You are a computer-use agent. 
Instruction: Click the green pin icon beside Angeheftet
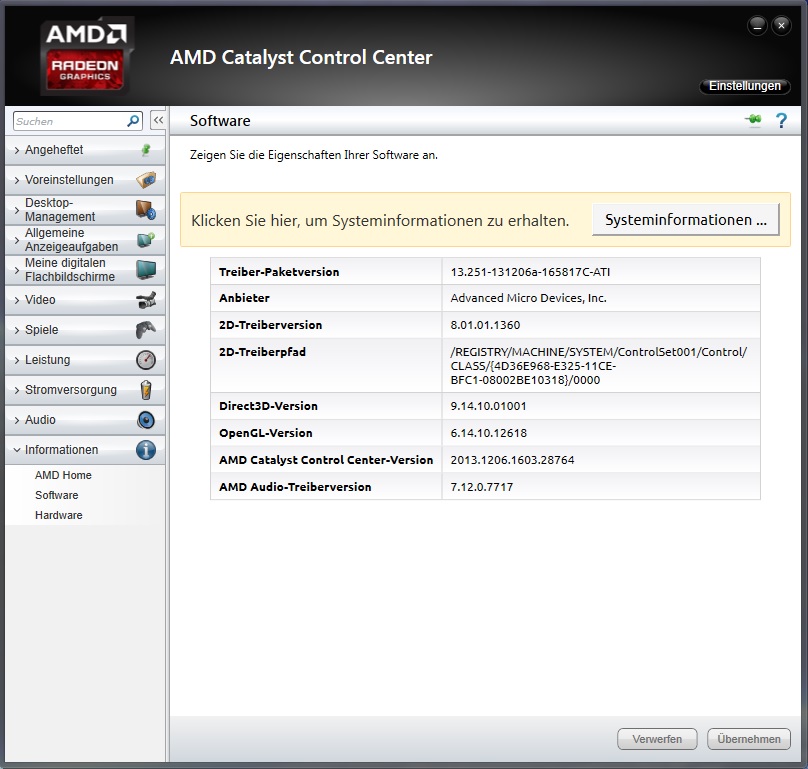pyautogui.click(x=146, y=150)
